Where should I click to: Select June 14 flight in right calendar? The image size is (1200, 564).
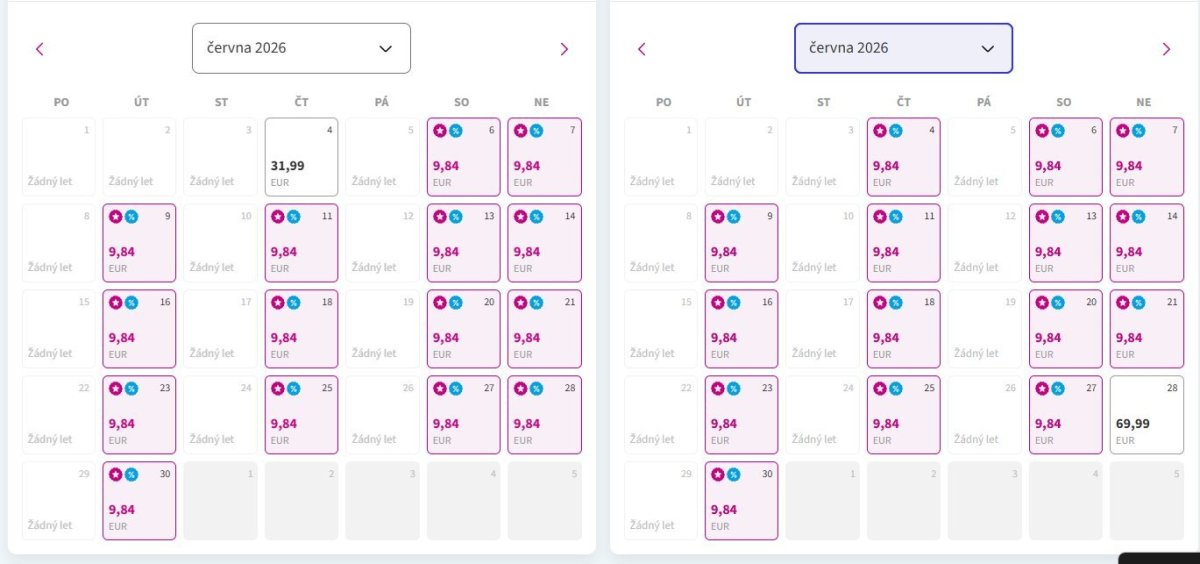tap(1146, 243)
